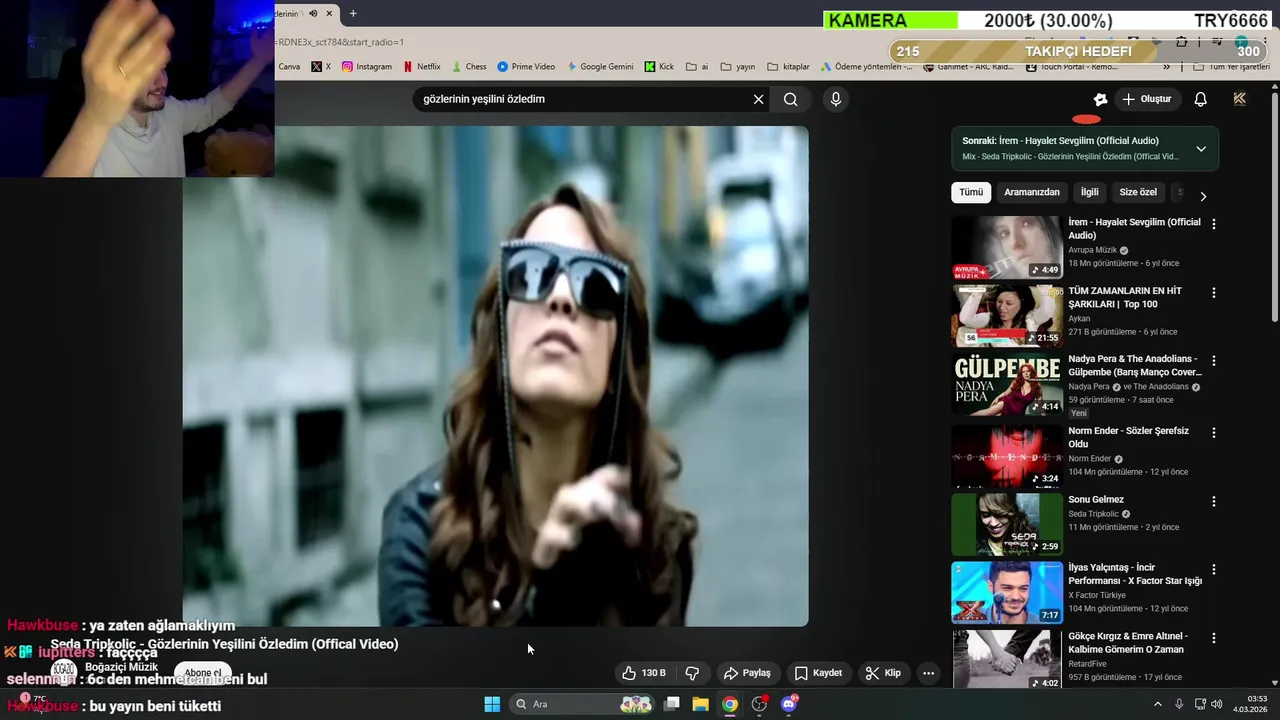Screen dimensions: 1280x720
Task: Close the current browser tab
Action: (x=329, y=14)
